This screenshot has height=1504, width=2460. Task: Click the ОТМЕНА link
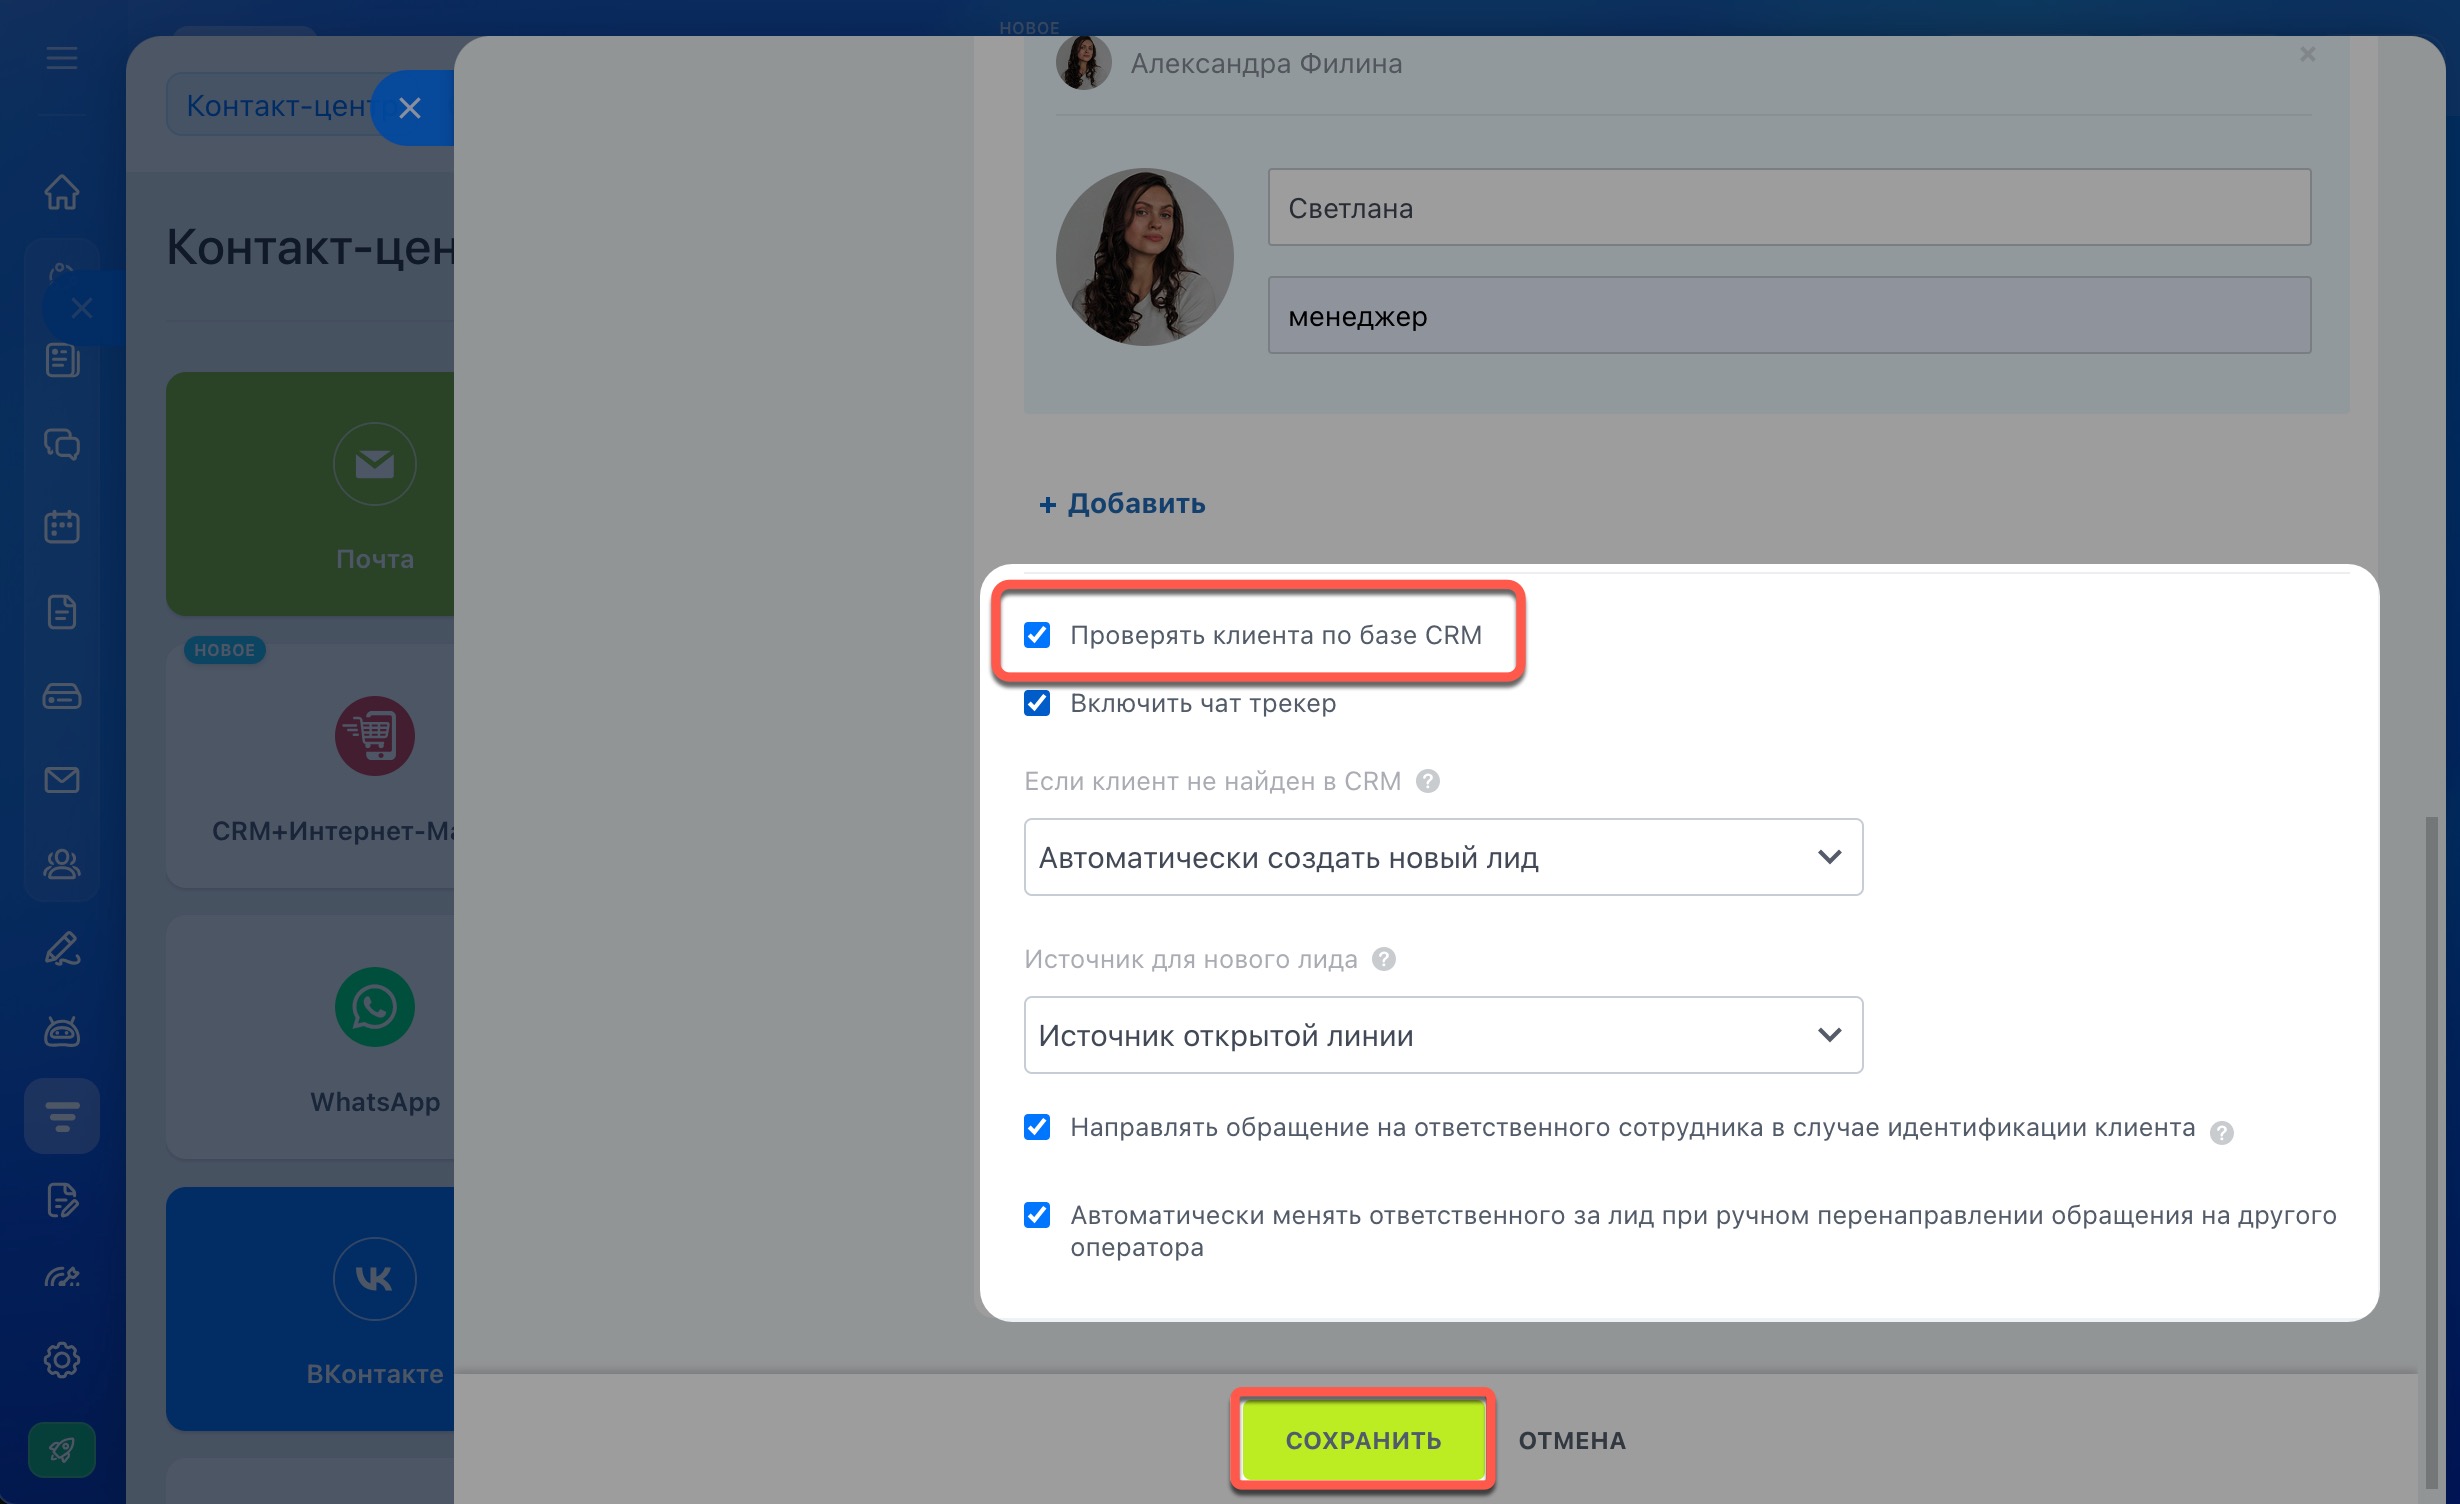[x=1571, y=1441]
